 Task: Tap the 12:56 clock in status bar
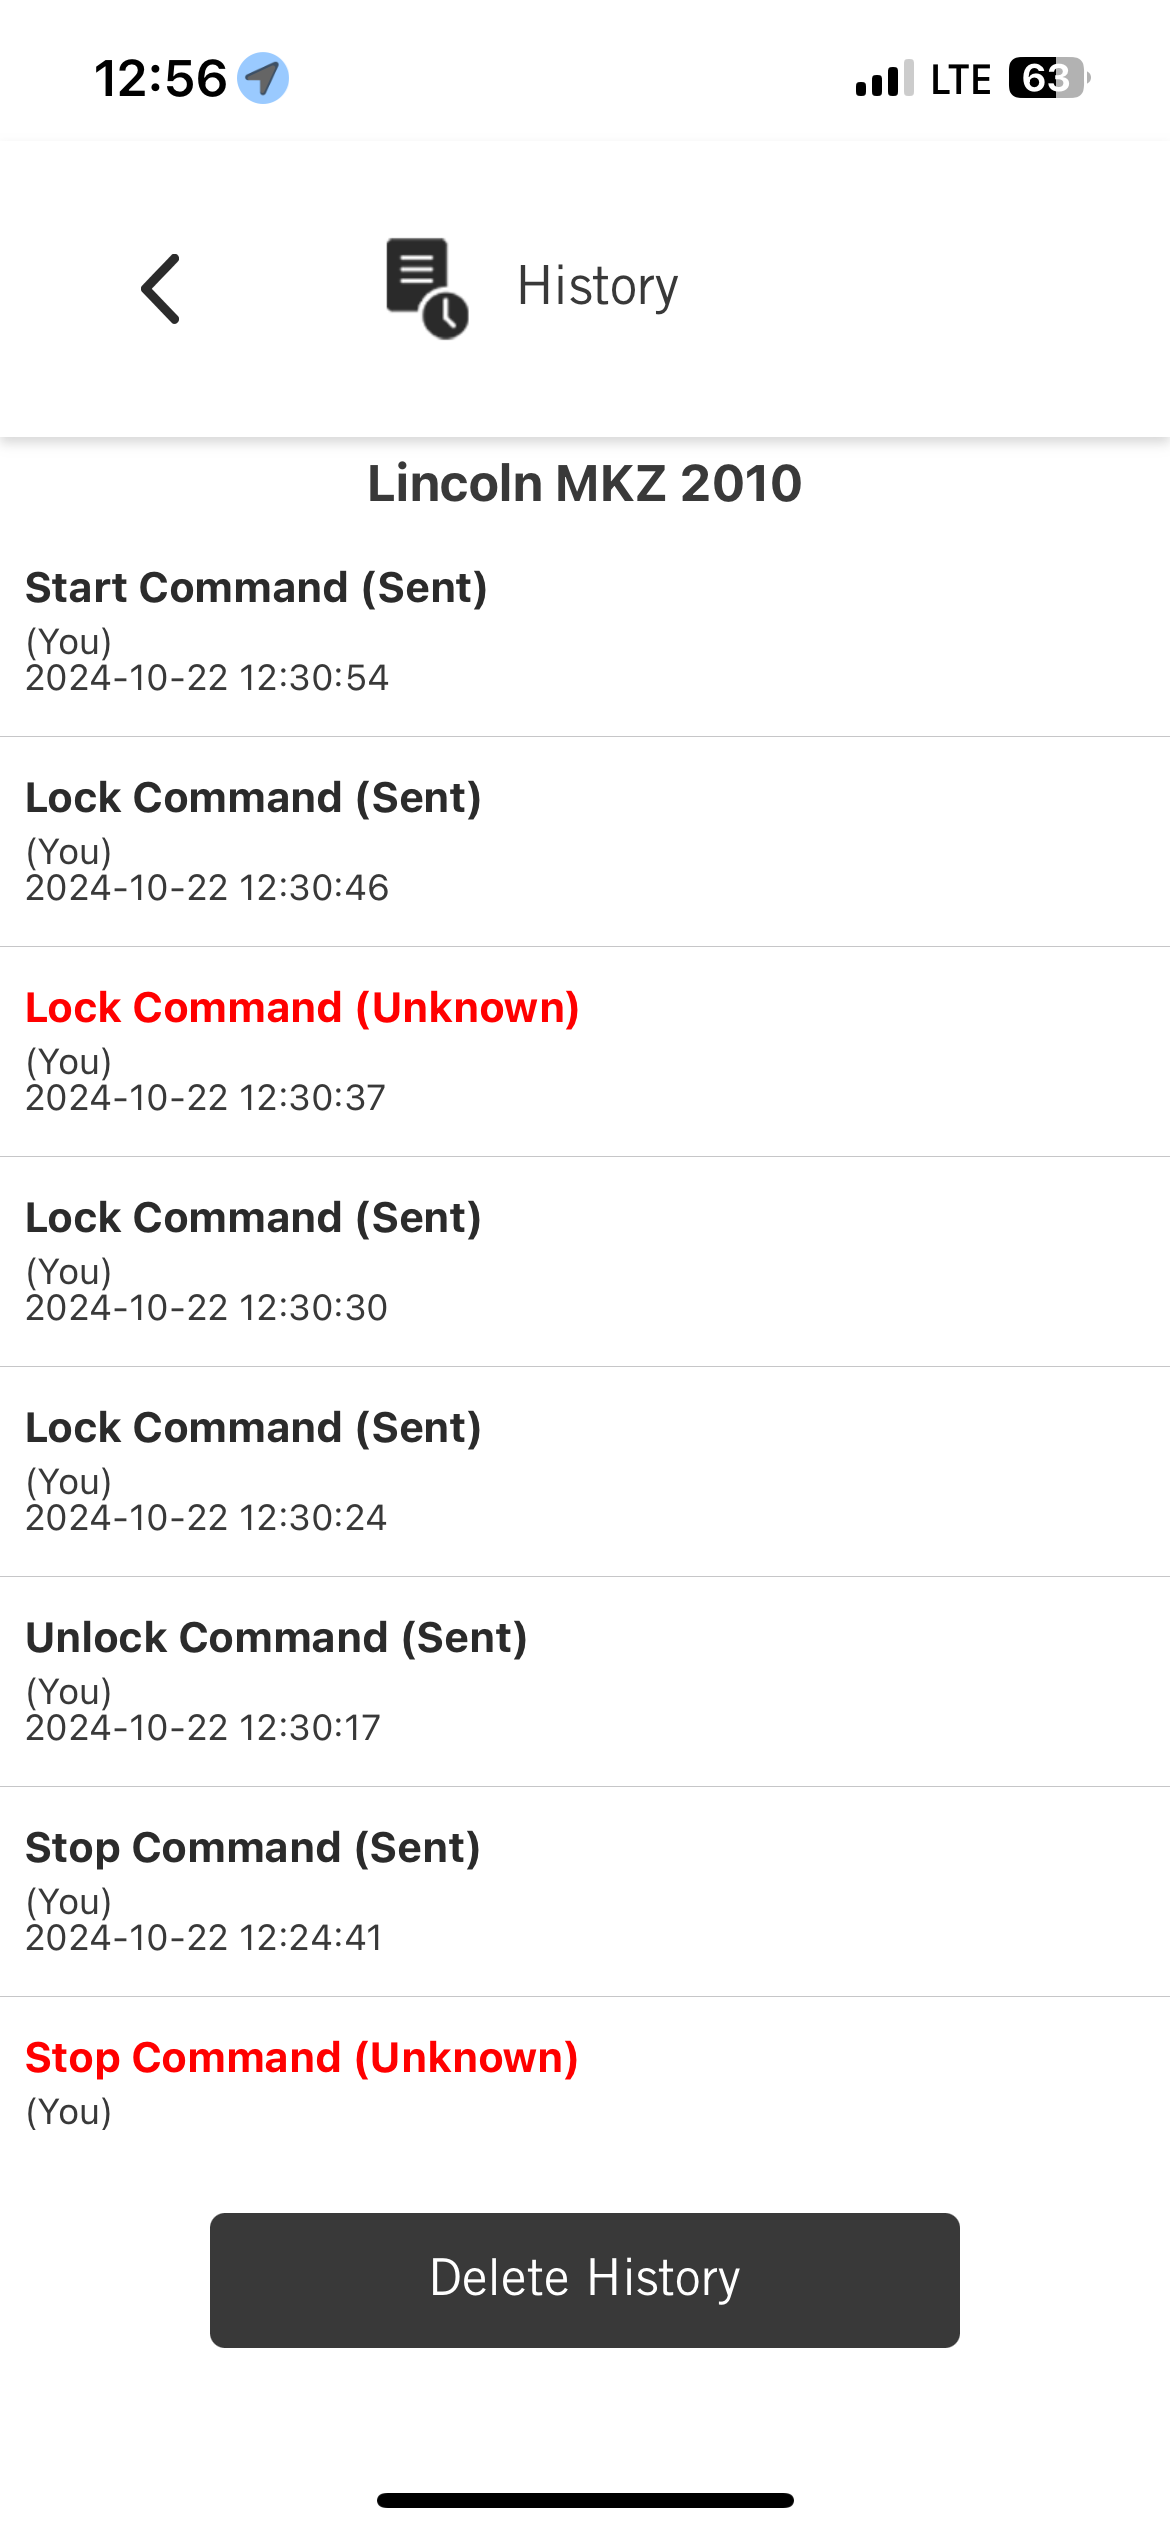(160, 79)
